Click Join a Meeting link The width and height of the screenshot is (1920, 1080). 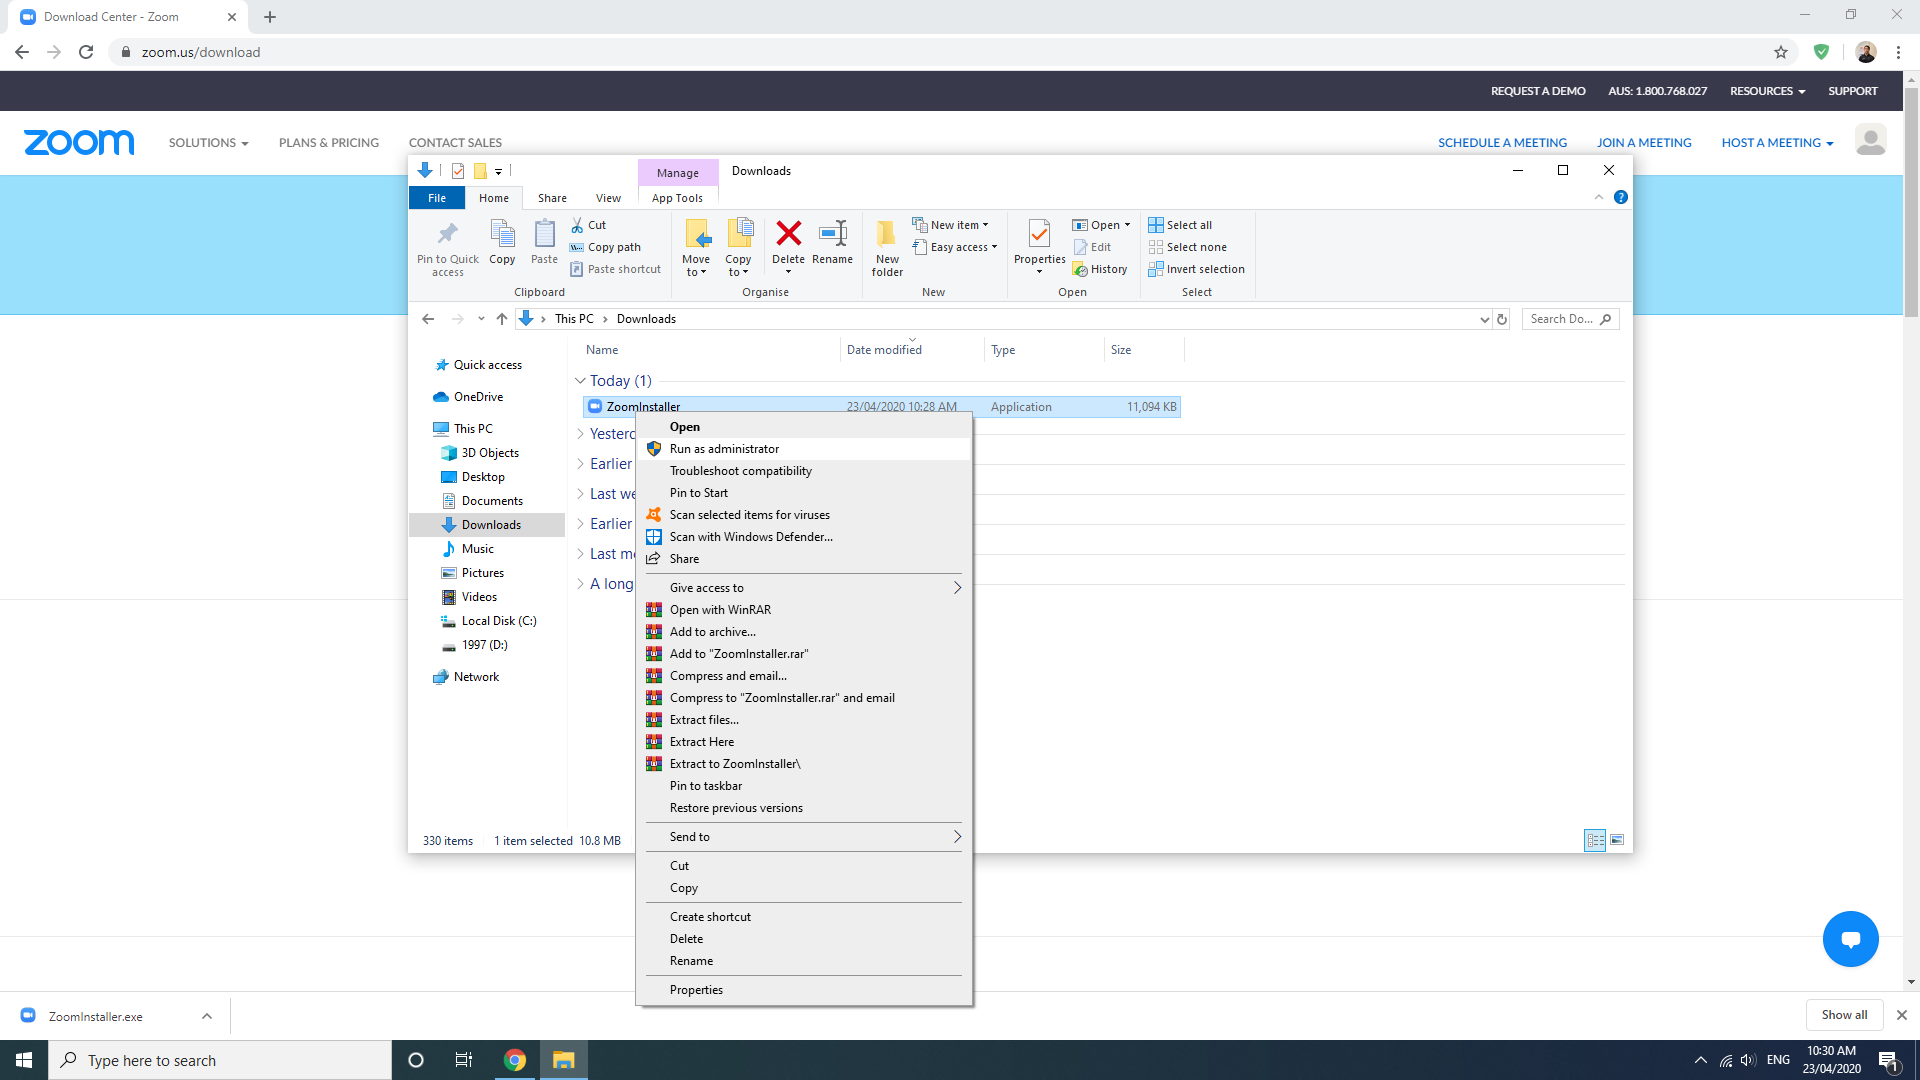1644,143
